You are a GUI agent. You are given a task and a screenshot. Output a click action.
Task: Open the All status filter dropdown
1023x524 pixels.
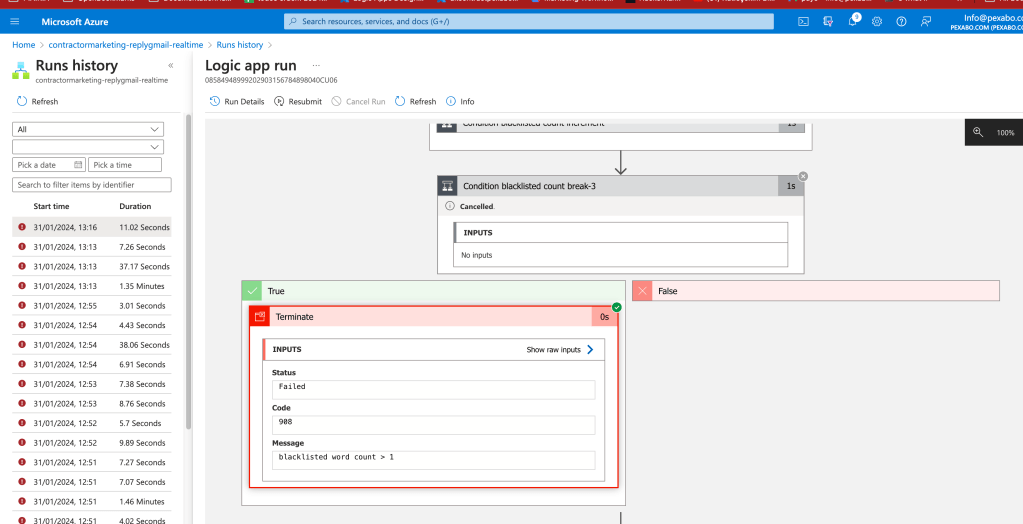pos(88,129)
